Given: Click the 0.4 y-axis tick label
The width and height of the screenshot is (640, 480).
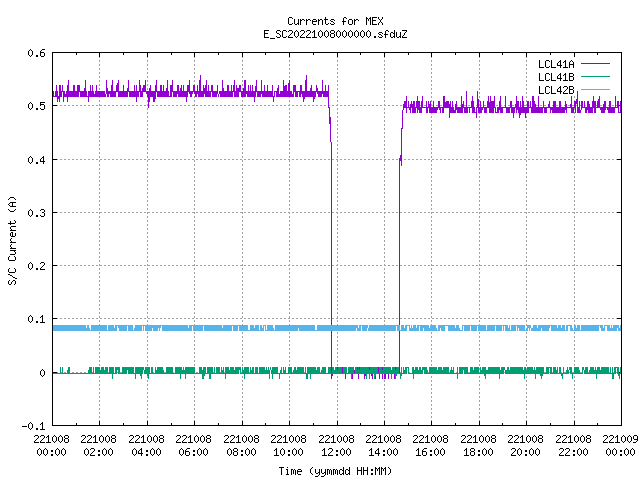Looking at the screenshot, I should 36,160.
